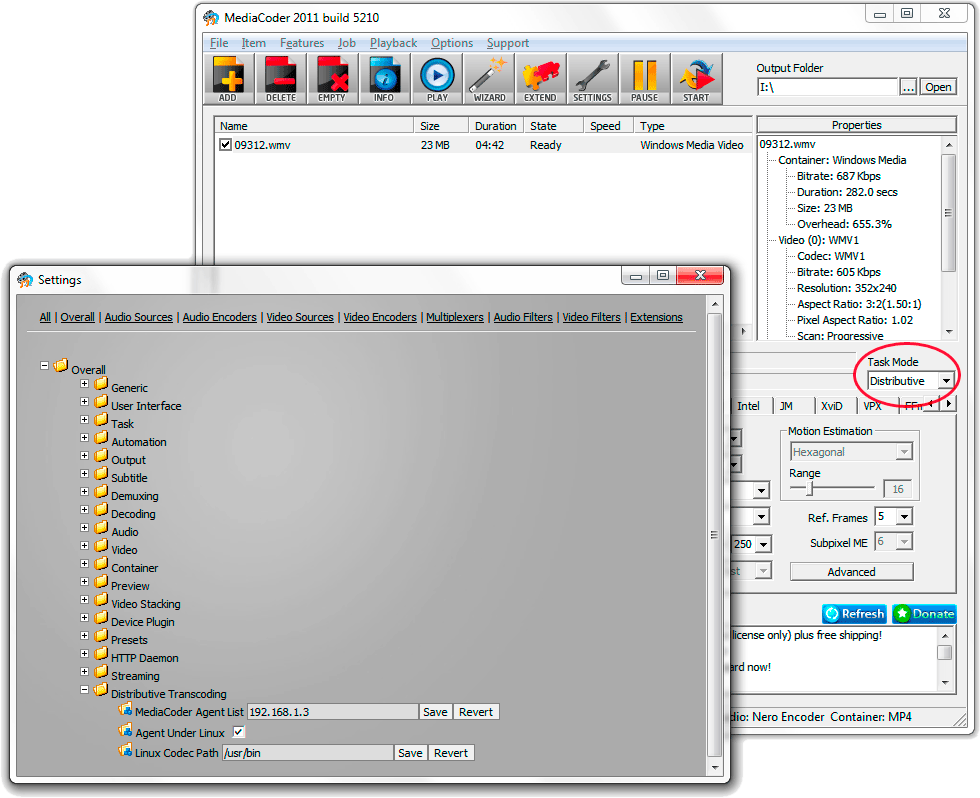Save the MediaCoder Agent List value

pyautogui.click(x=435, y=712)
